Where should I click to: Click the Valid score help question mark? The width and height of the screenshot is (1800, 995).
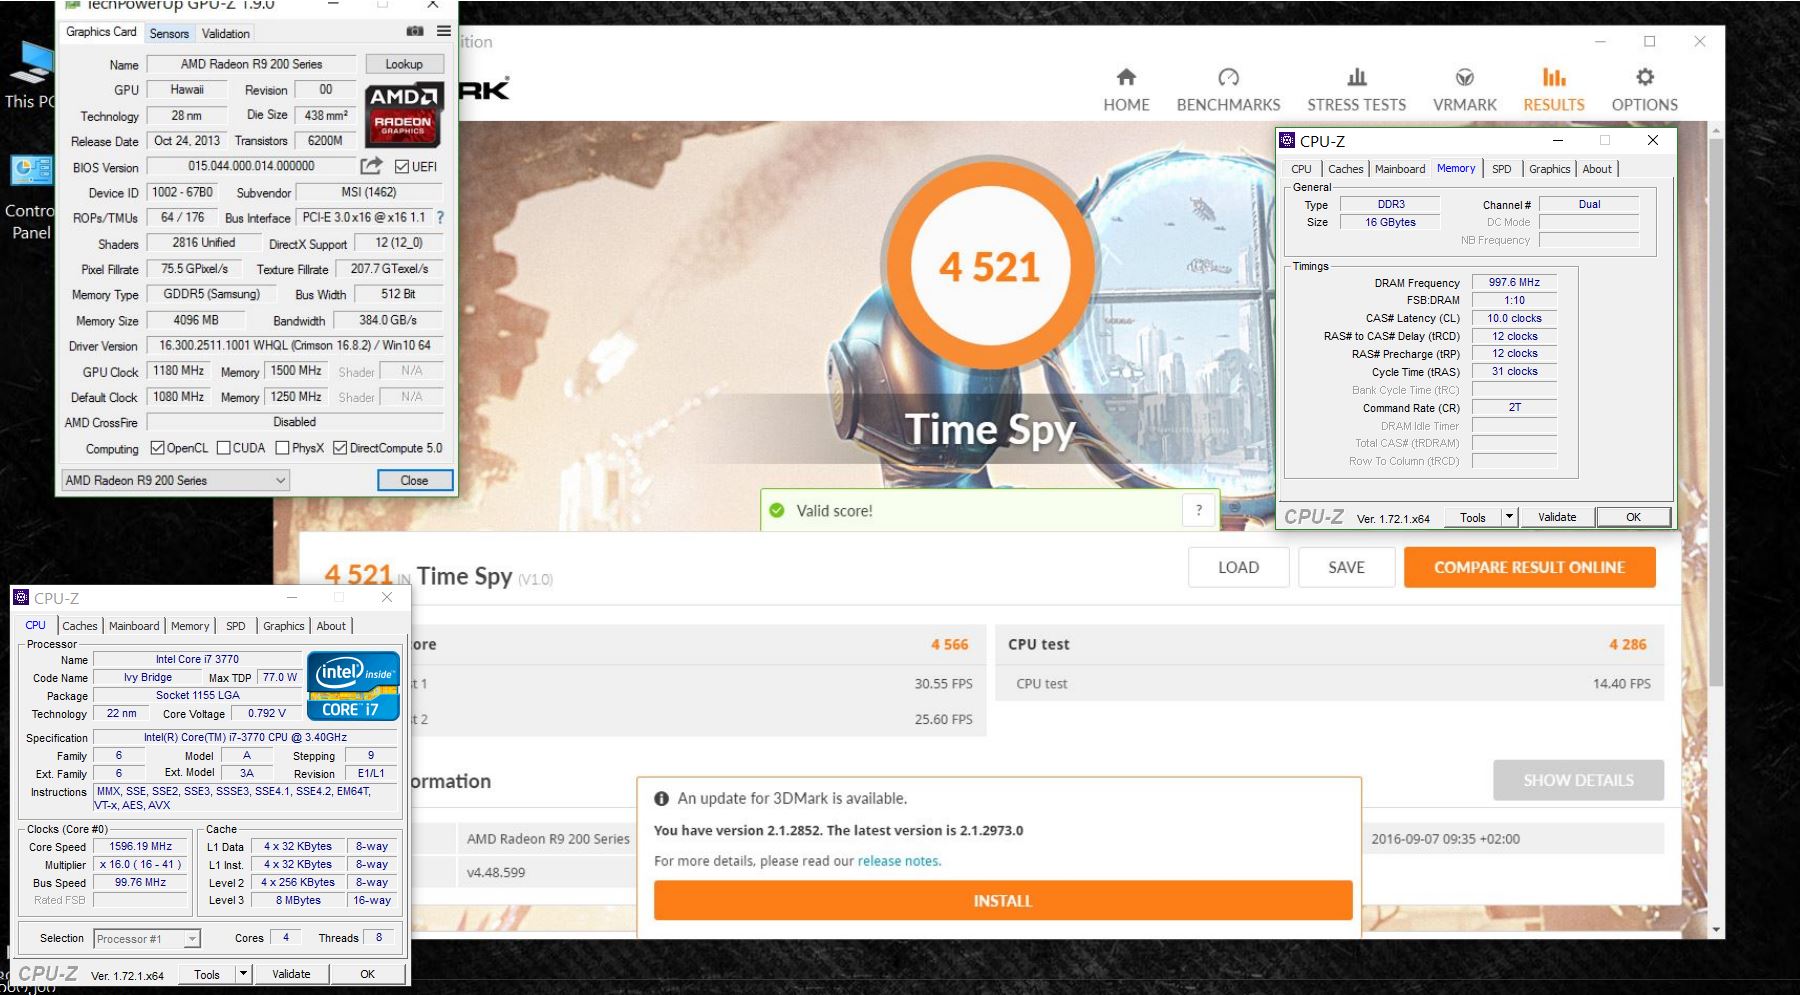point(1199,510)
